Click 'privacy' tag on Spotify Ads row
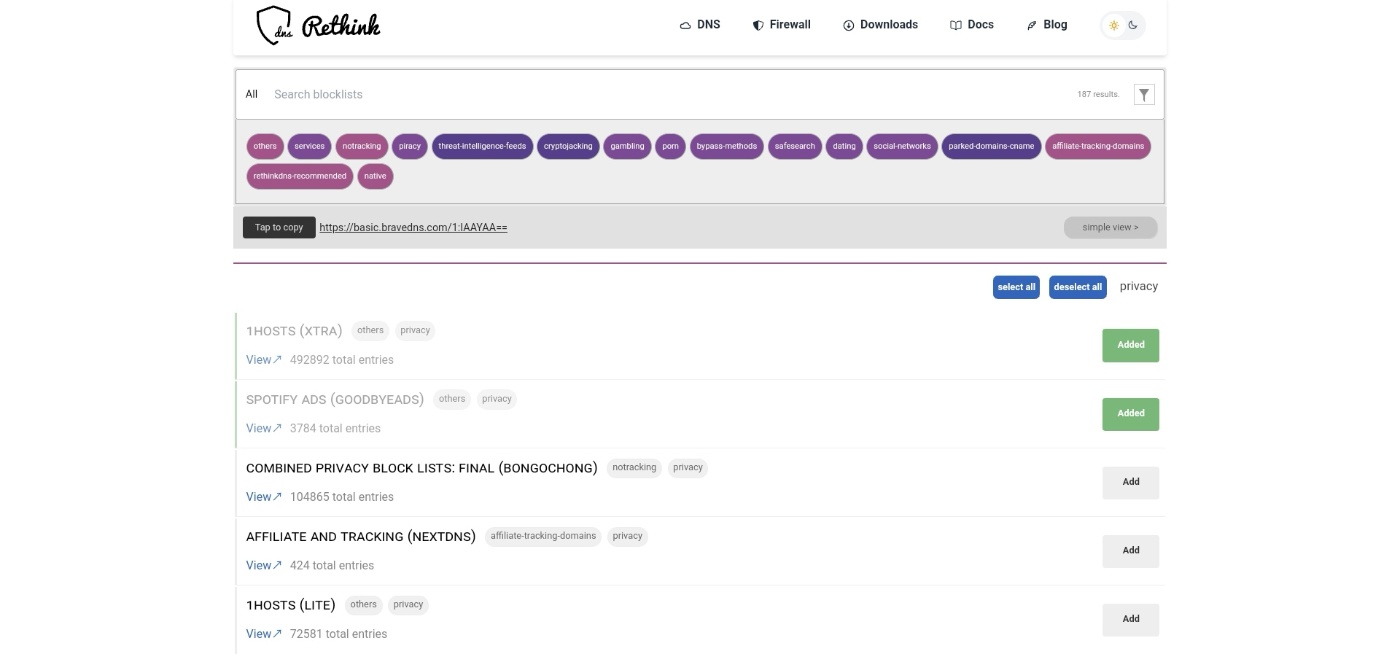Viewport: 1400px width, 654px height. pos(497,399)
